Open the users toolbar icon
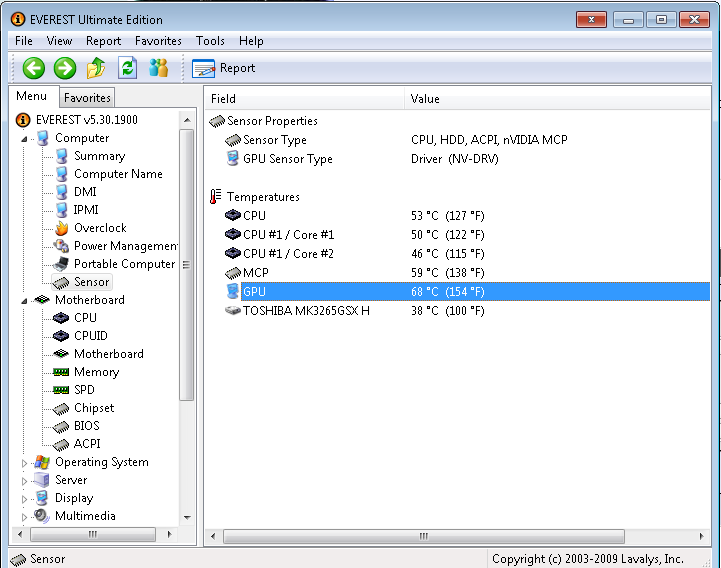The width and height of the screenshot is (721, 568). click(158, 68)
